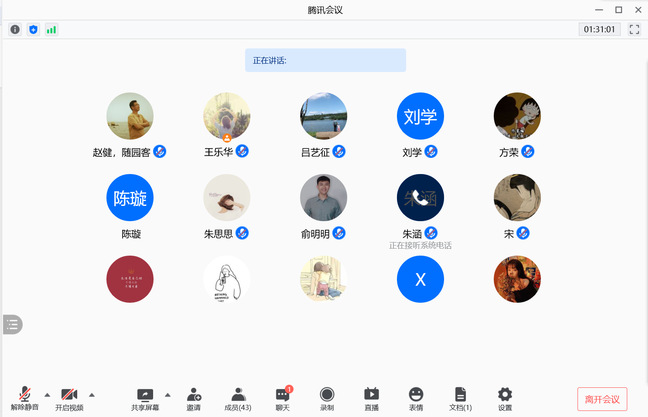This screenshot has height=417, width=648.
Task: Open the Chat (聊天) window
Action: coord(282,398)
